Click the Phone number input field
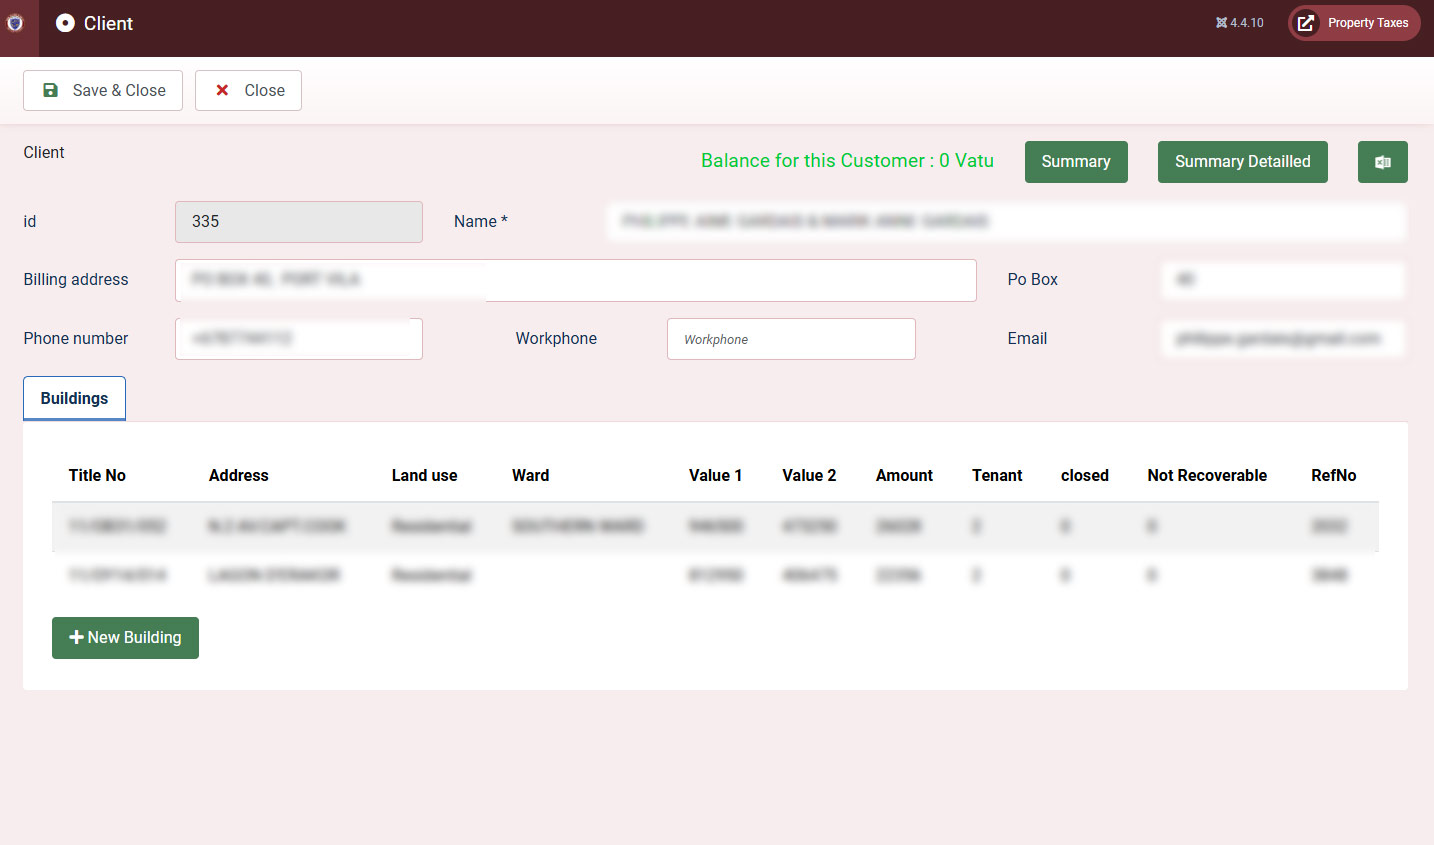 [x=298, y=339]
